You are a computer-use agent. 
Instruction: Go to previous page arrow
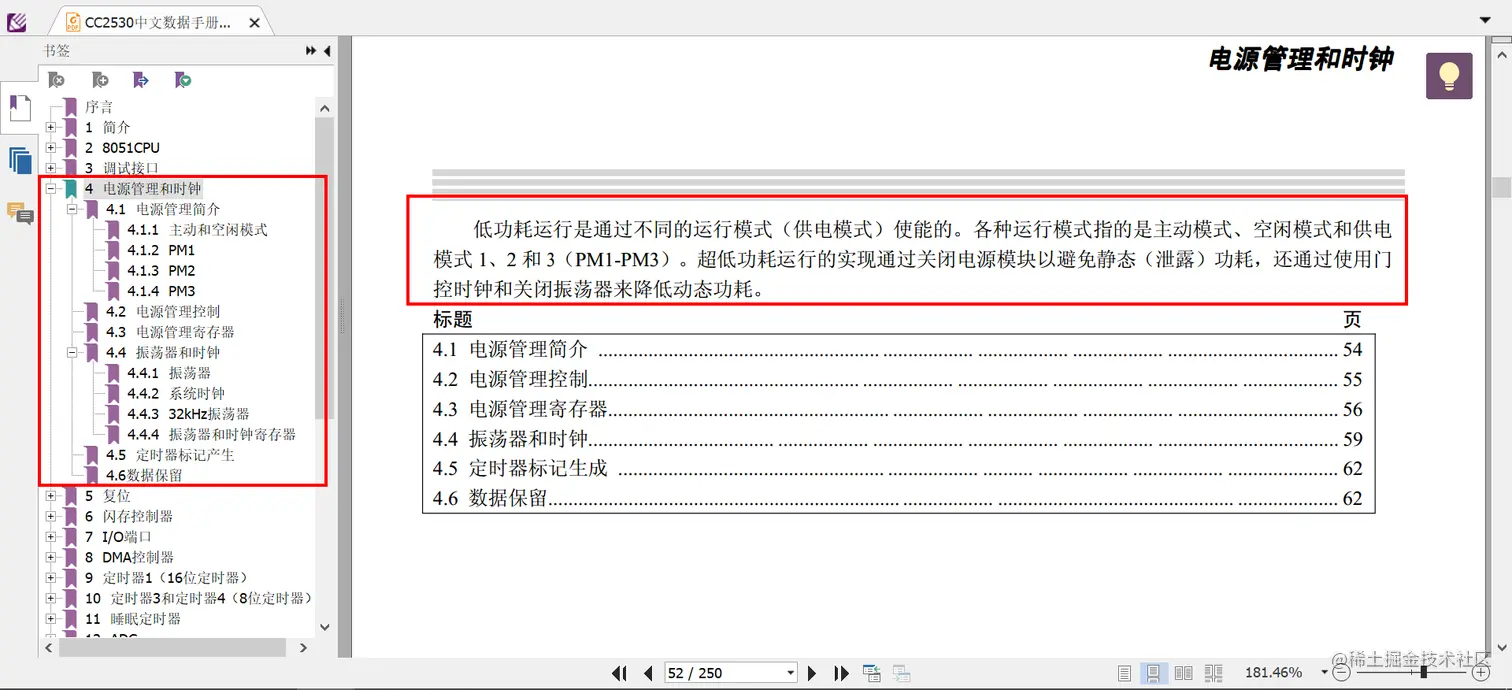coord(648,673)
